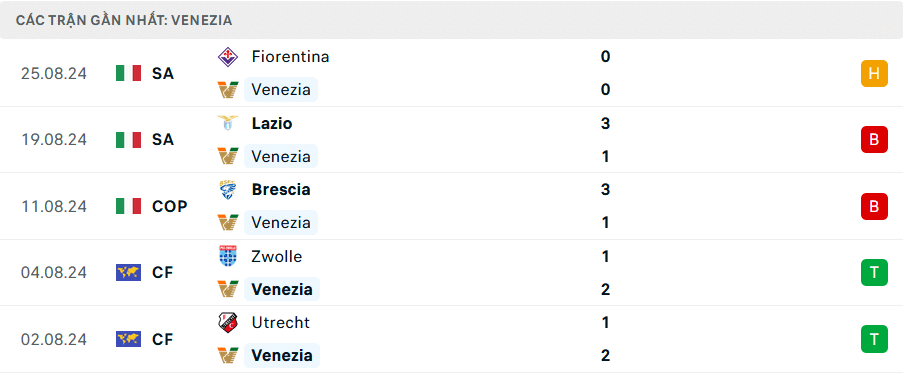The height and width of the screenshot is (373, 903).
Task: Click the Fiorentina club crest icon
Action: (228, 56)
